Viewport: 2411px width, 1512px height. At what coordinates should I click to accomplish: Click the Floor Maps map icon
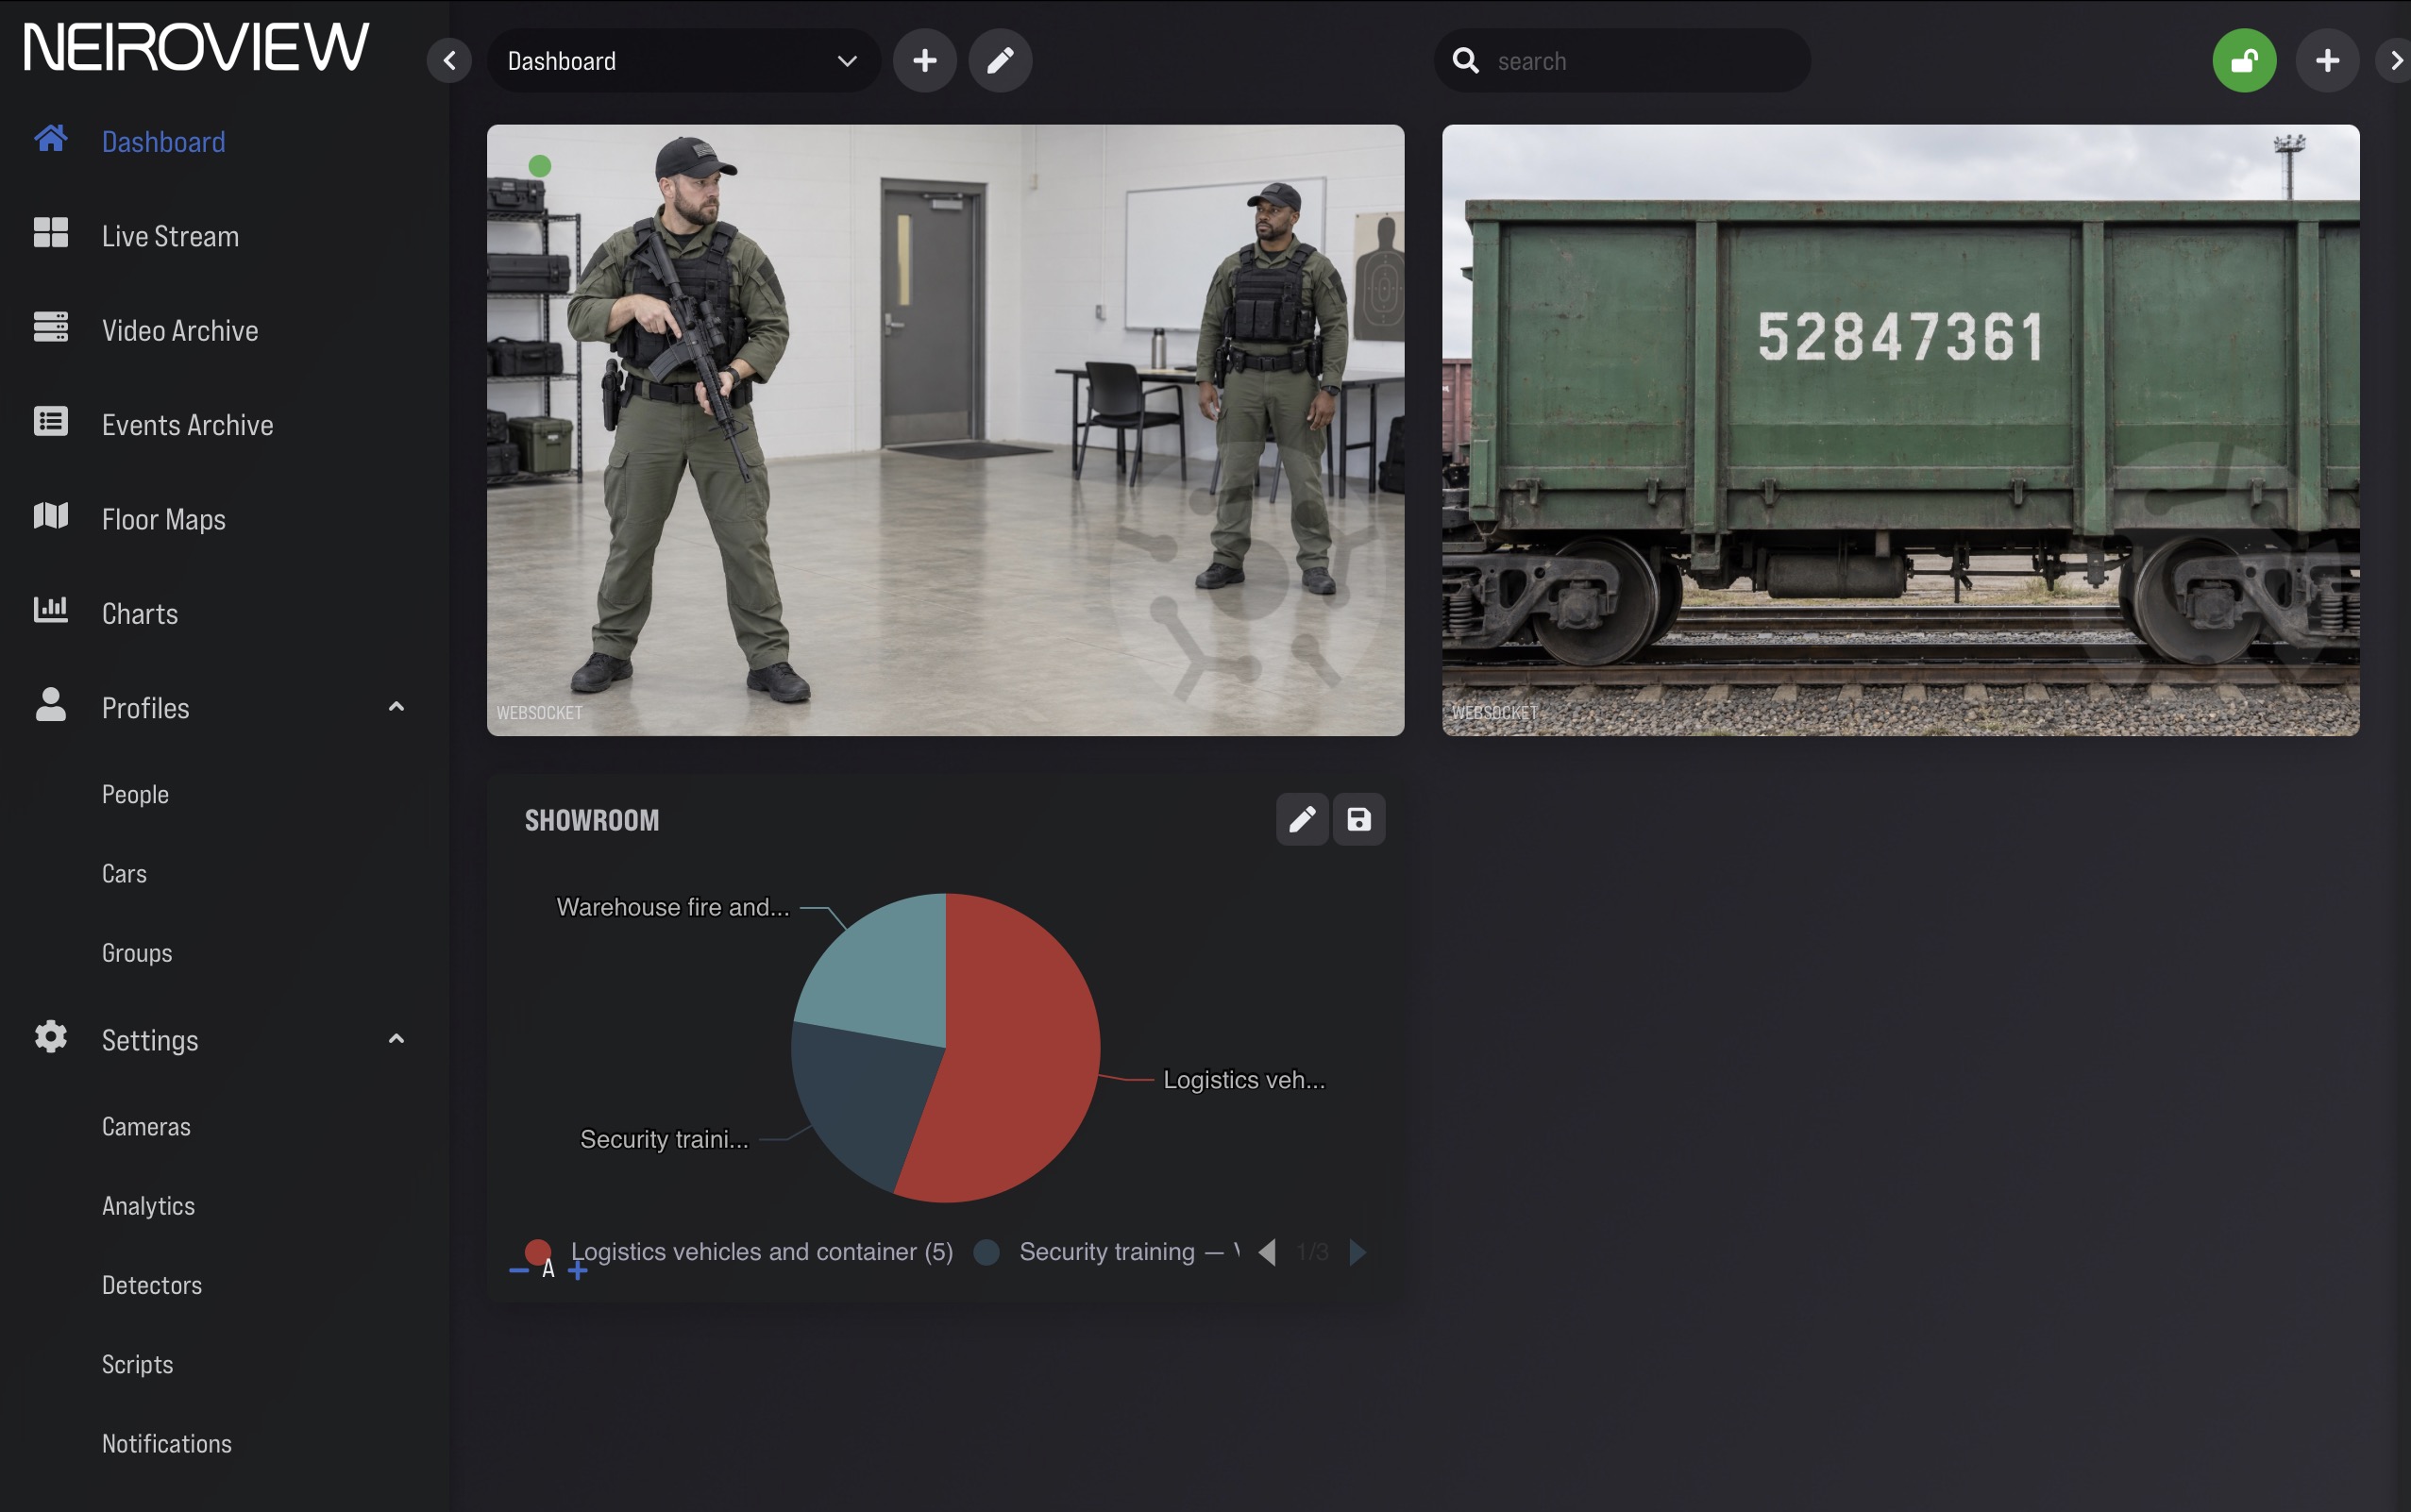coord(51,516)
